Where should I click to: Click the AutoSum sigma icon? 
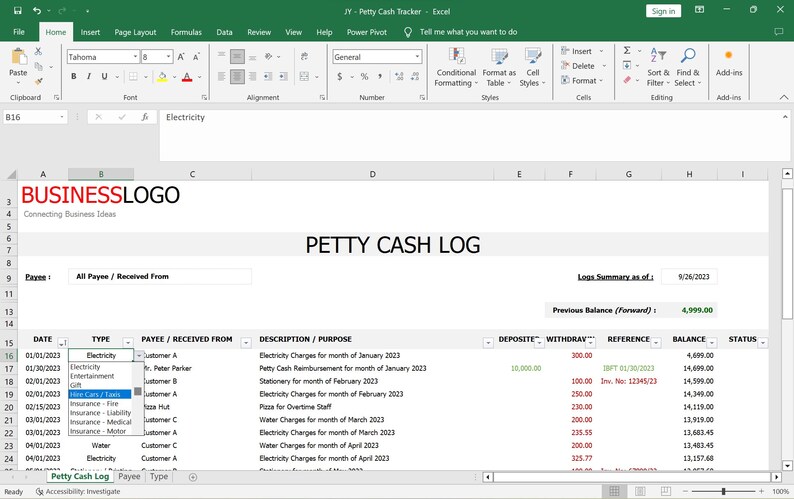(627, 51)
